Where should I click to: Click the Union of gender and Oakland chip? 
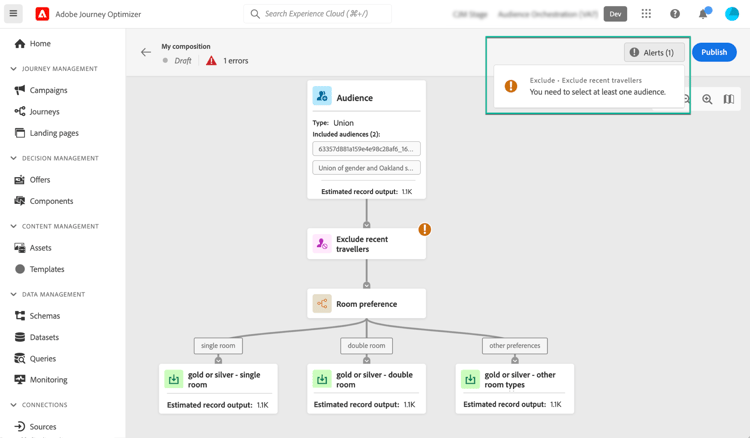pyautogui.click(x=366, y=168)
